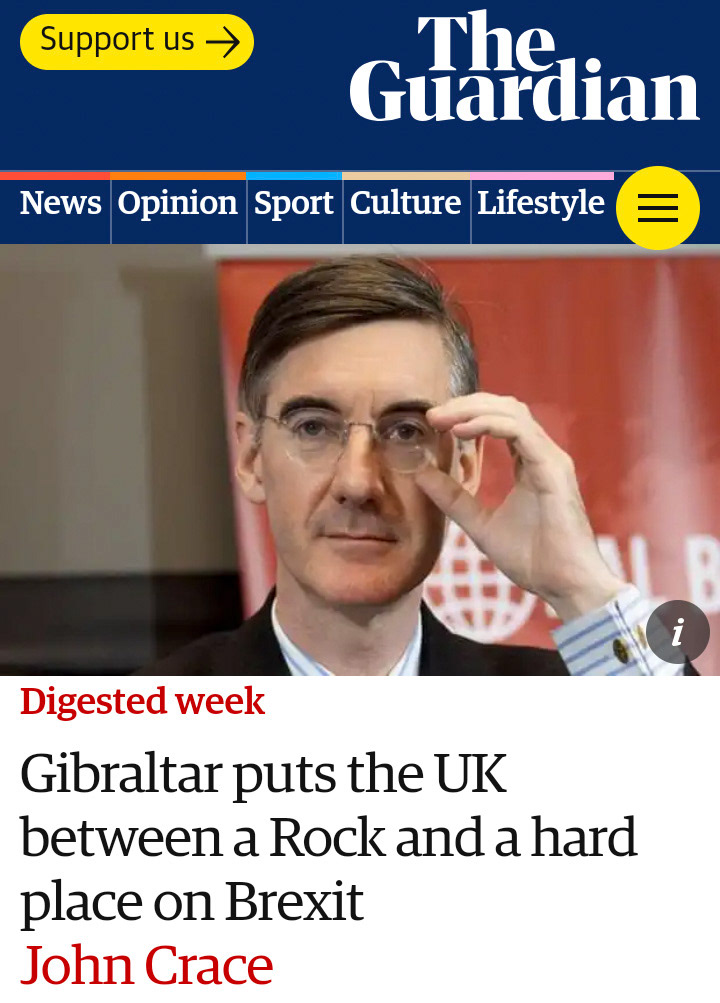This screenshot has height=1003, width=720.
Task: Show image info via the i icon
Action: (677, 632)
